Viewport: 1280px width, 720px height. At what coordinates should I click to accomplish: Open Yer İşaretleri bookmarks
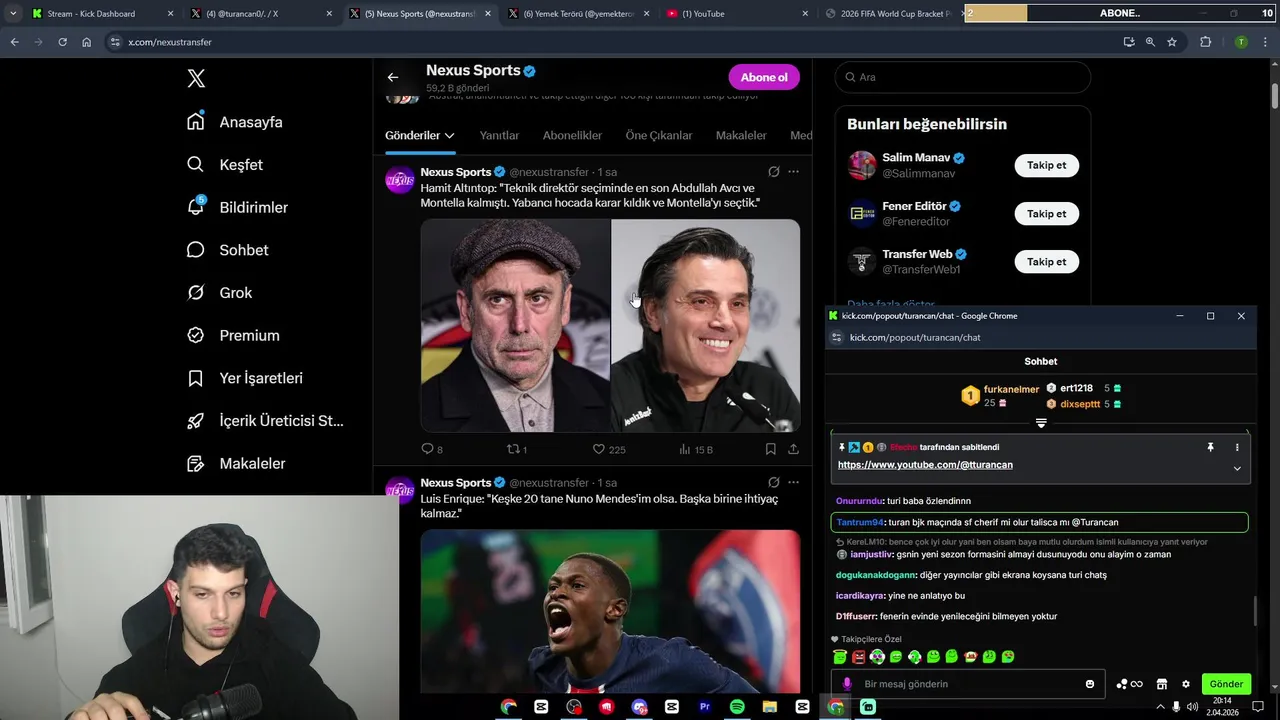244,378
